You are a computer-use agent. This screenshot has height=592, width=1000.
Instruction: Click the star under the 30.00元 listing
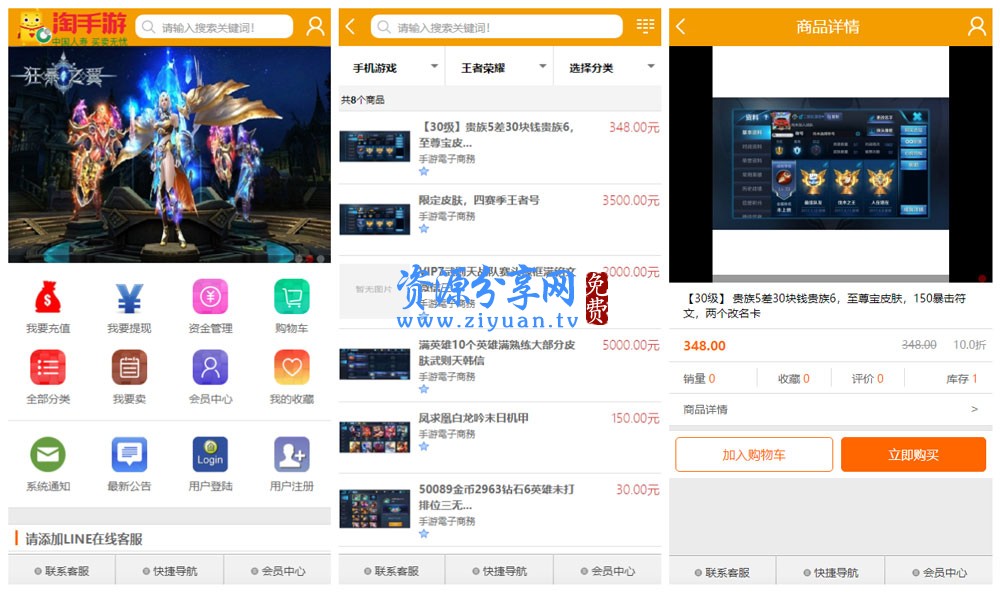click(x=424, y=533)
